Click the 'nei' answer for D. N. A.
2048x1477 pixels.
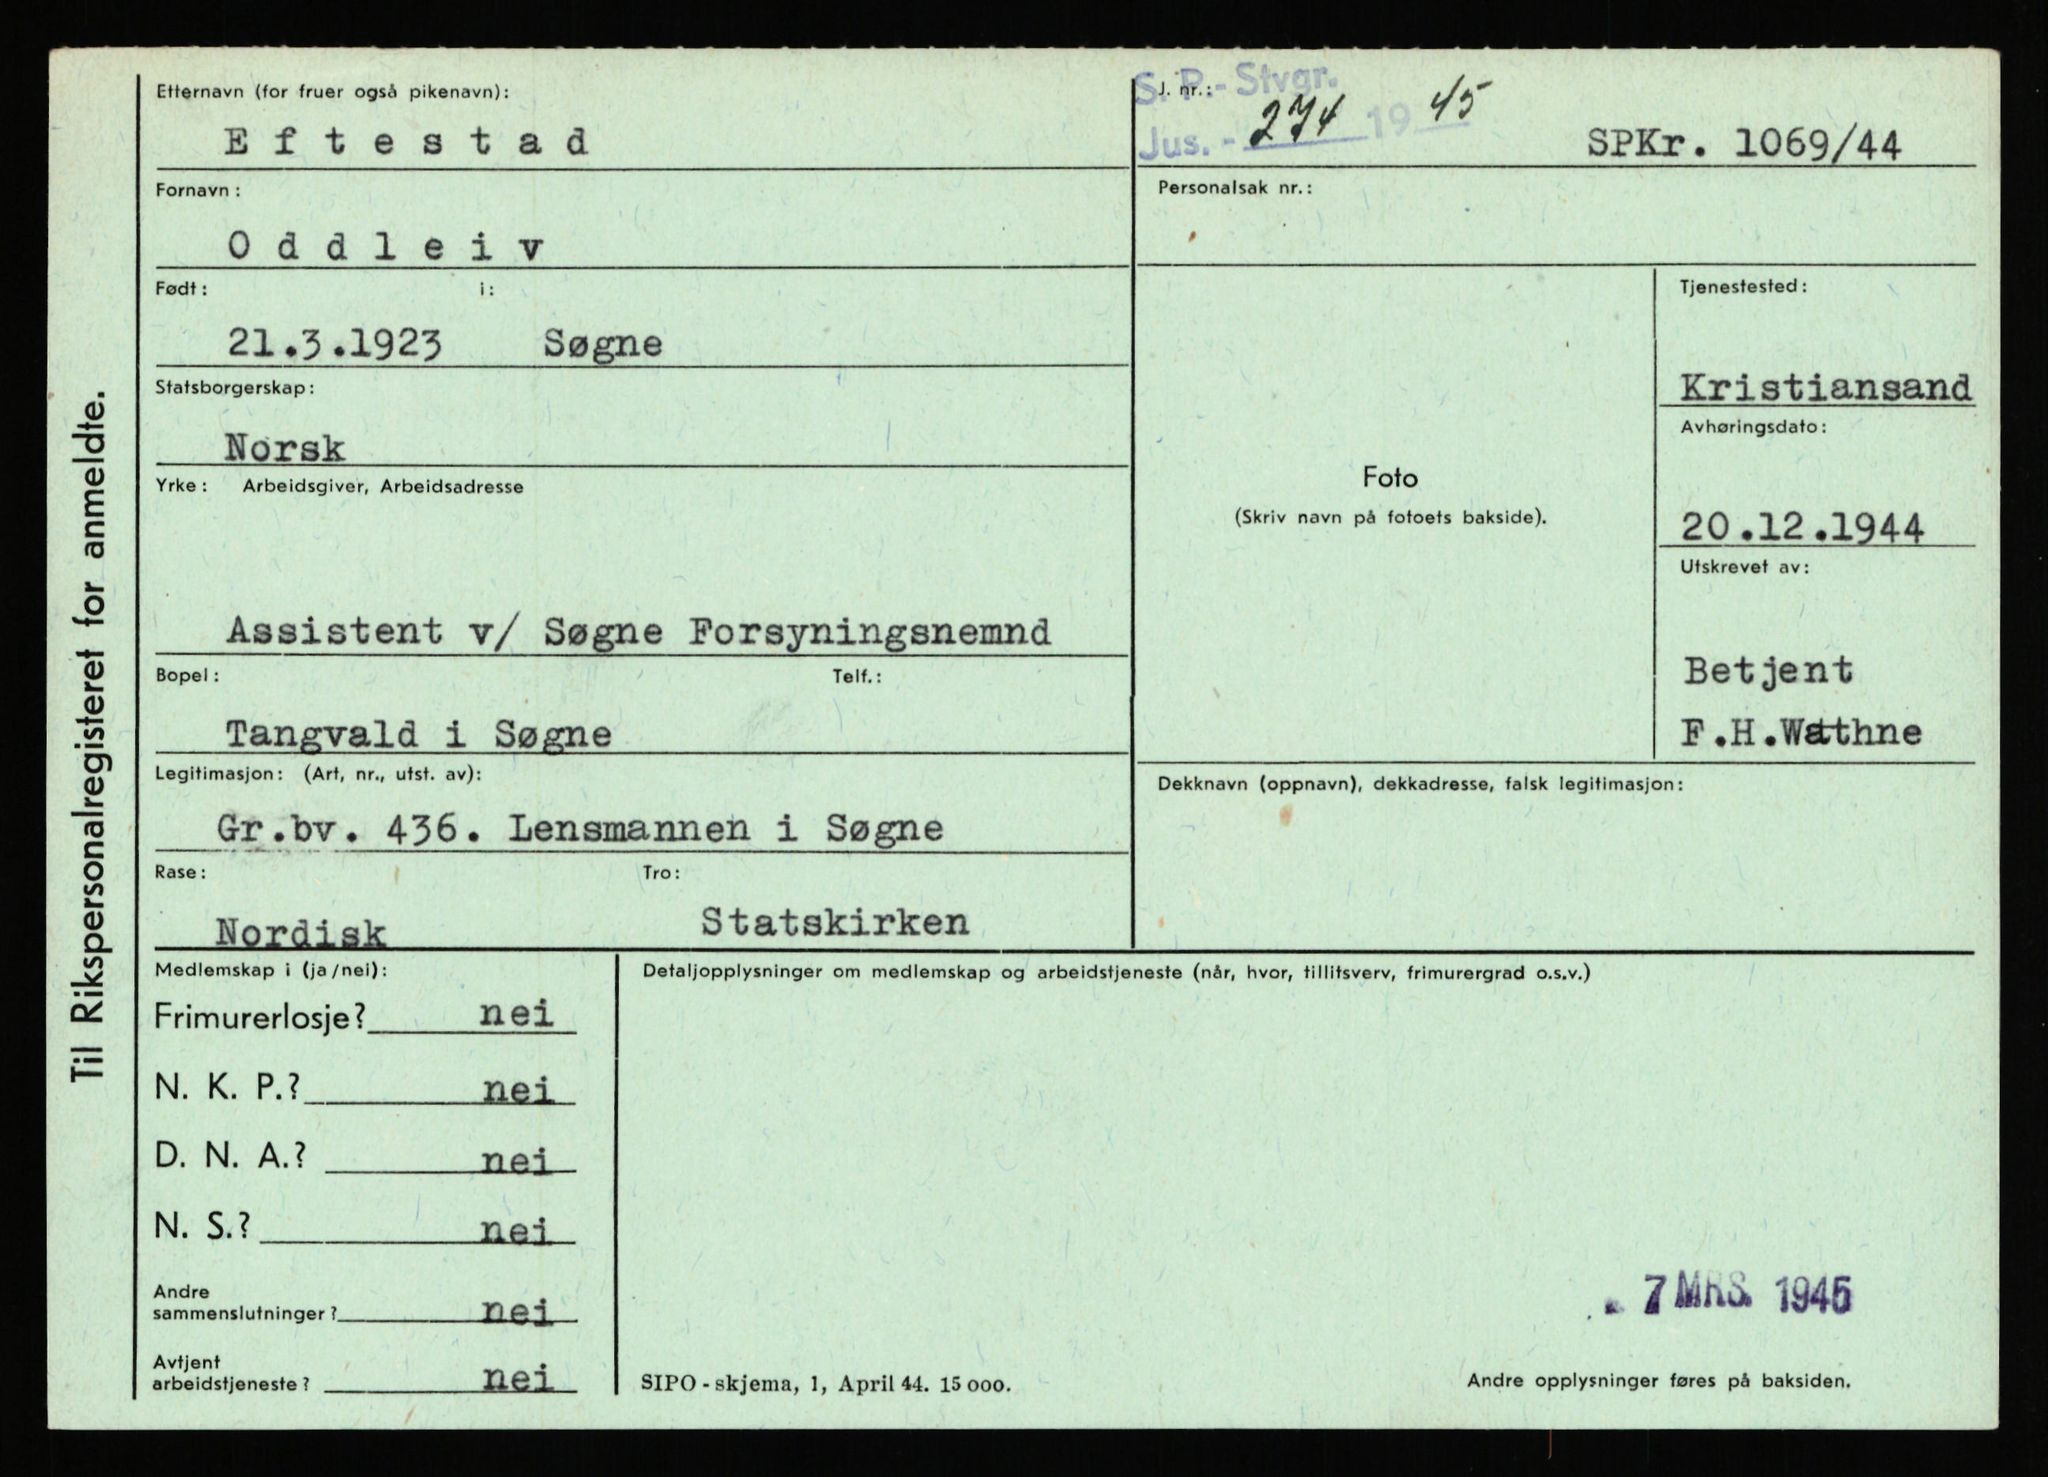[517, 1161]
